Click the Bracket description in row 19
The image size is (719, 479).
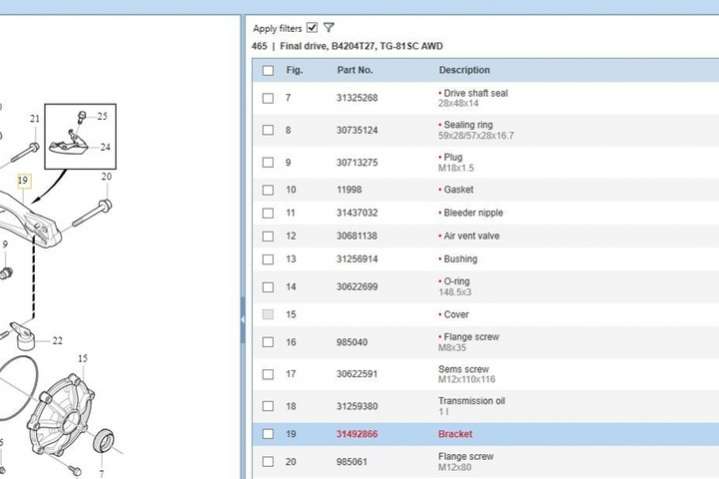tap(455, 434)
